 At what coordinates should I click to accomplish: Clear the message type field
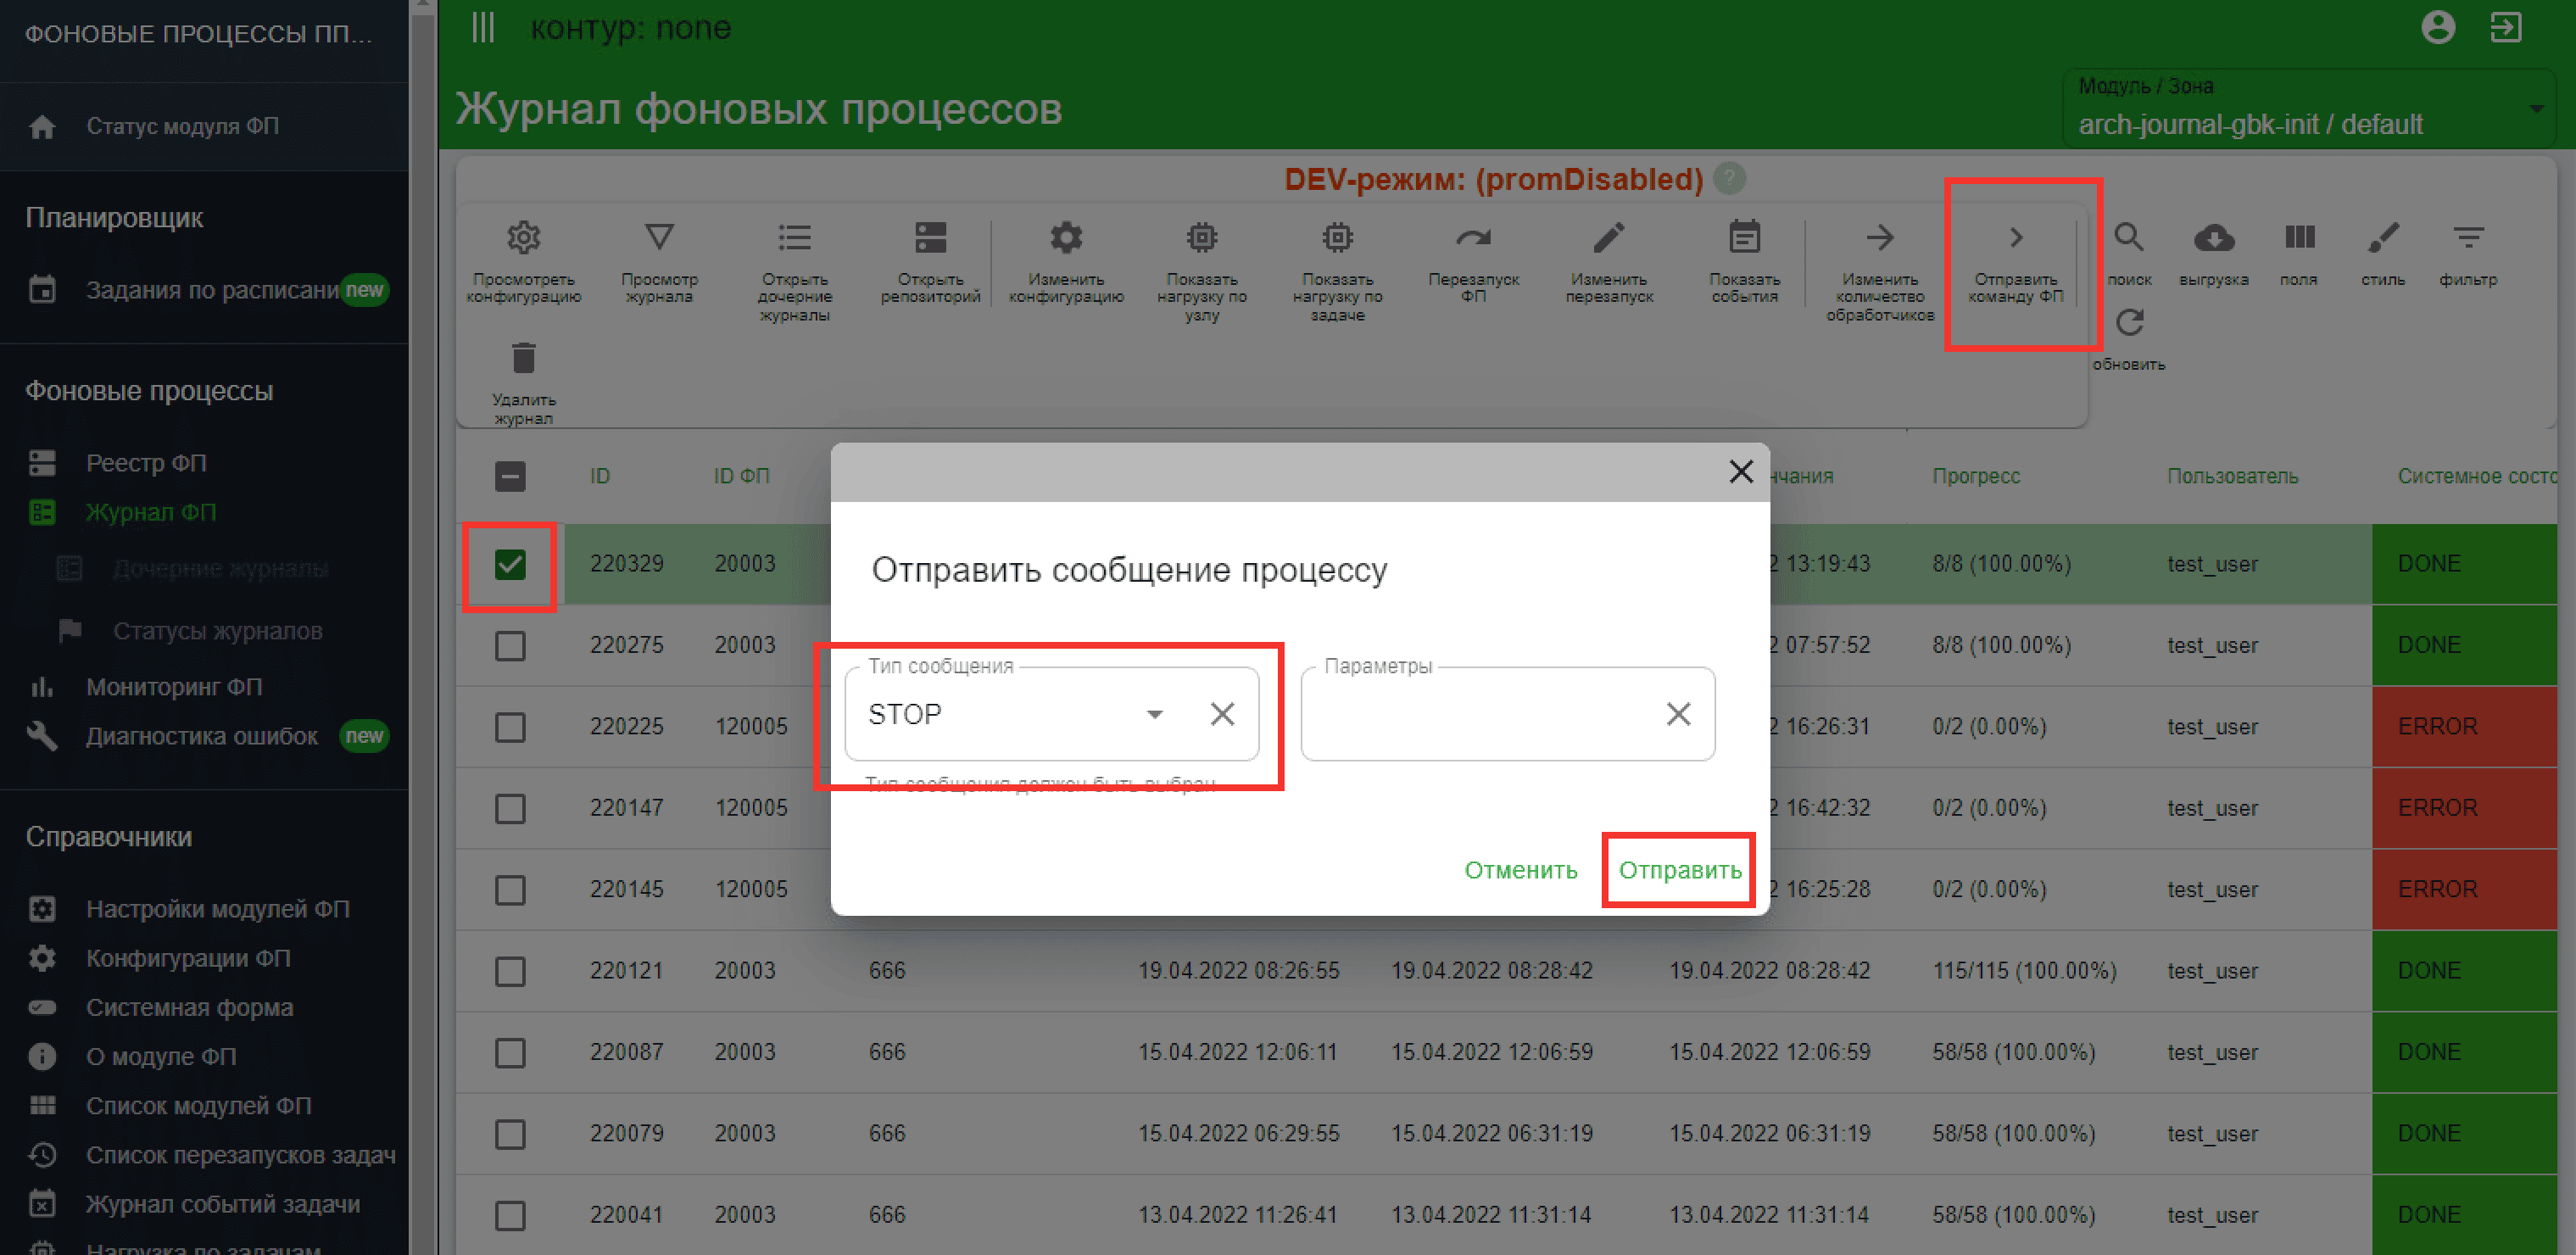(x=1222, y=714)
